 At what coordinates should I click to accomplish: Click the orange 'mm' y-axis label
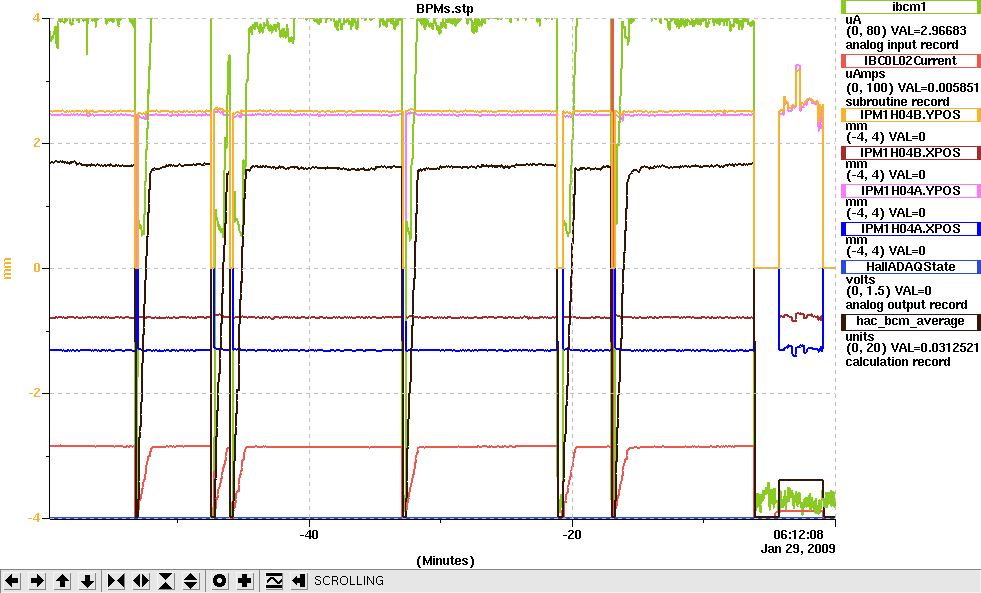(8, 268)
